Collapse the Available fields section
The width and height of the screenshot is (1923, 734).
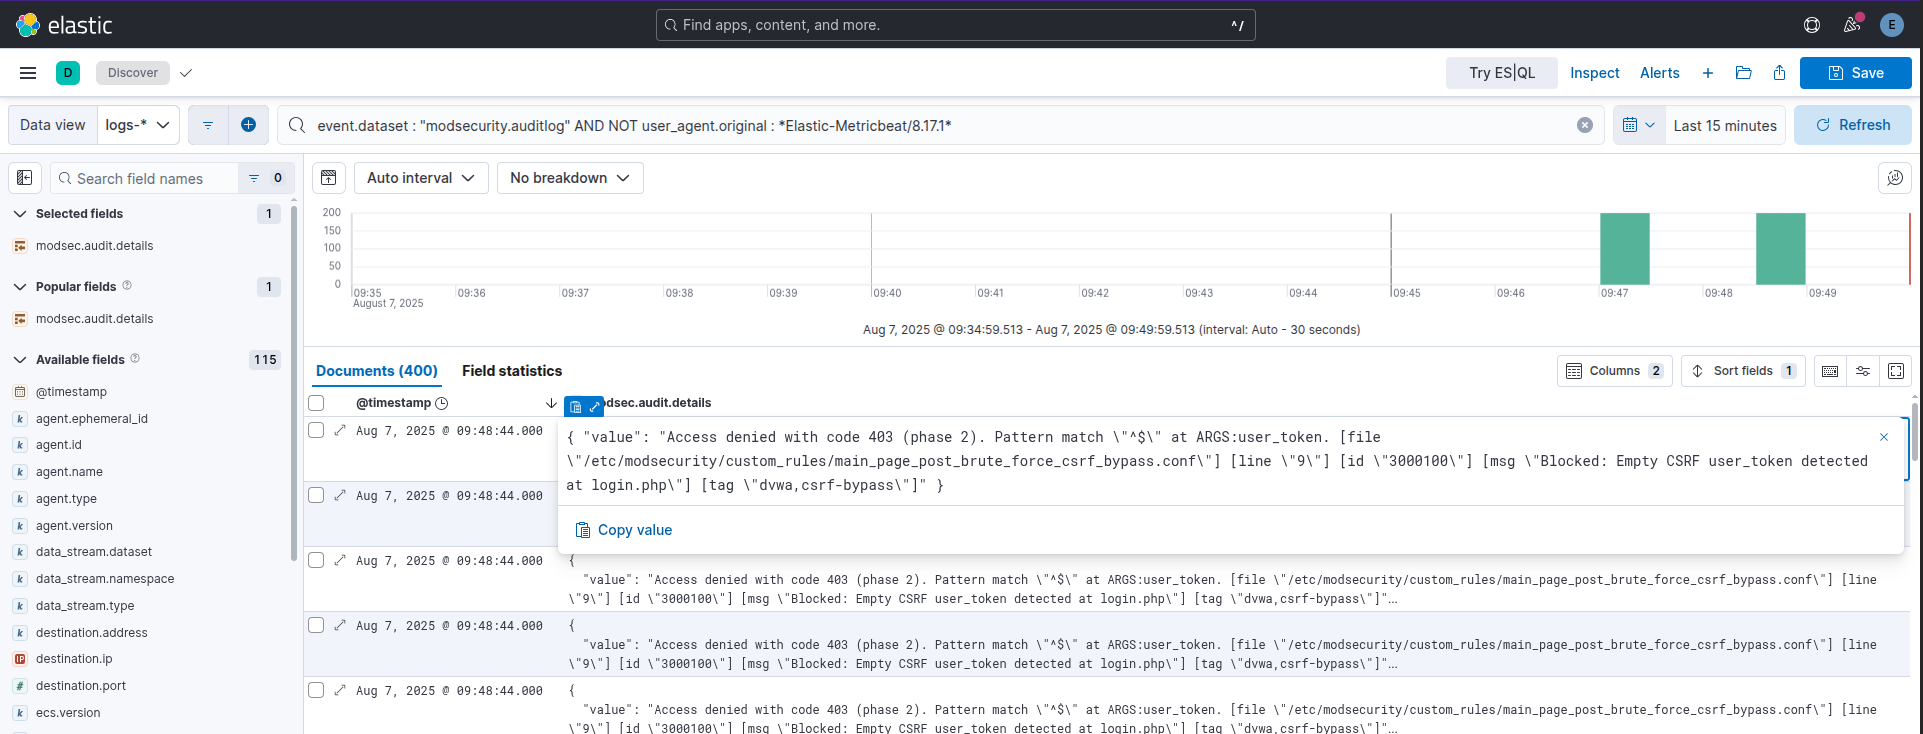click(x=20, y=360)
